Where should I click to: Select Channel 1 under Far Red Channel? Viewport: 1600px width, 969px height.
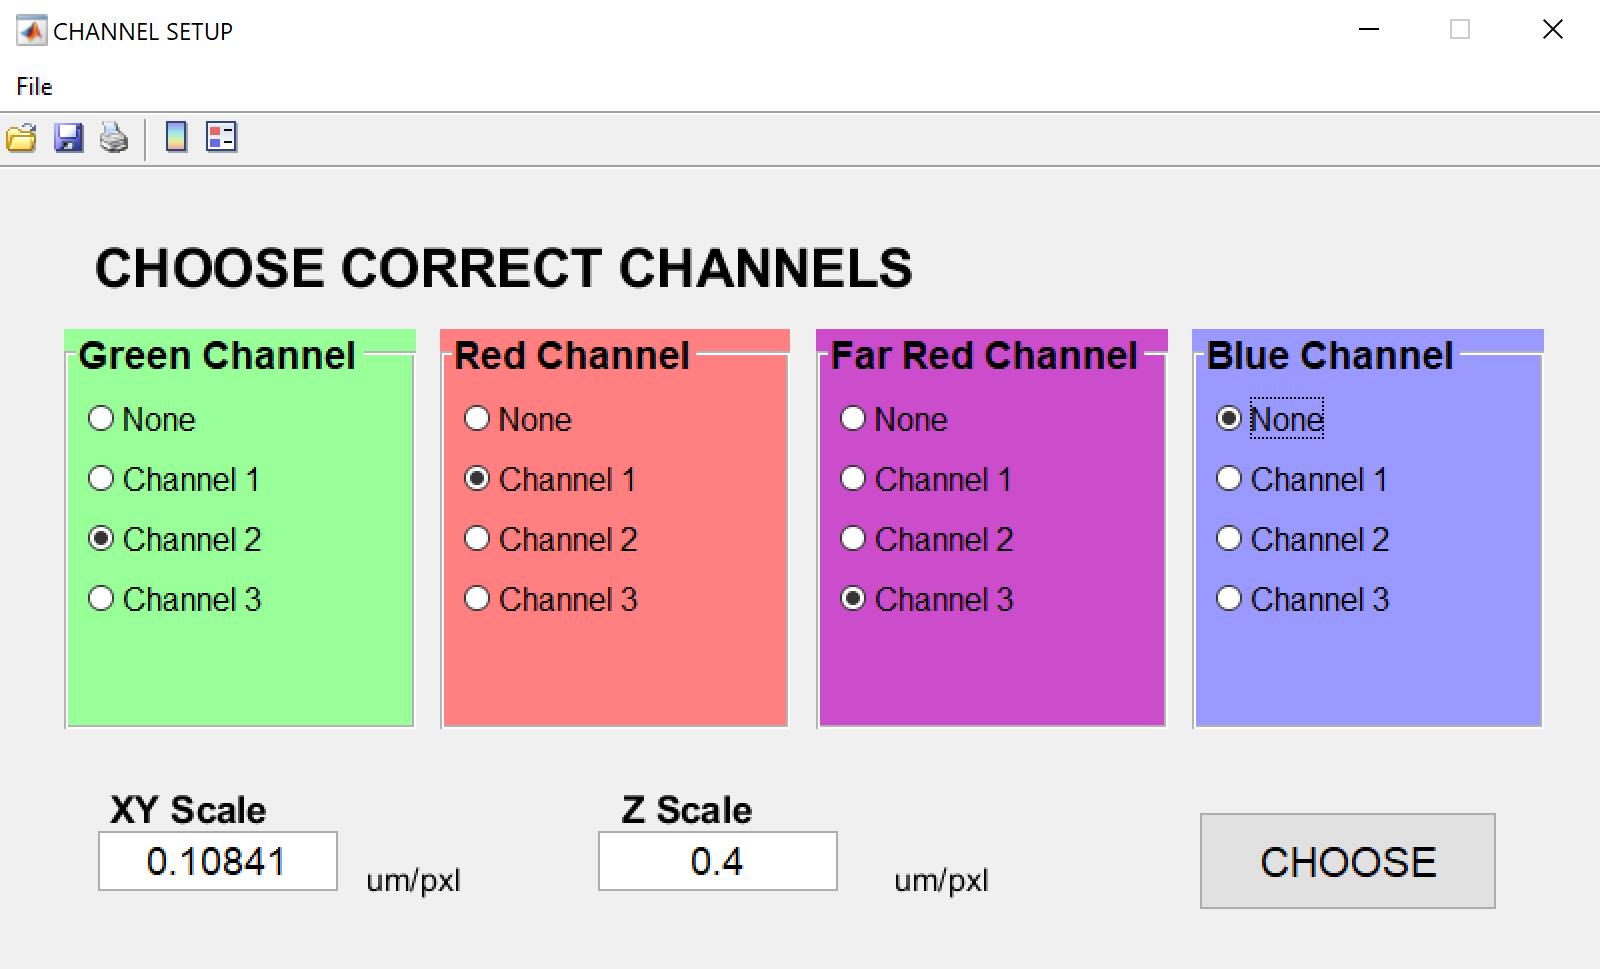click(x=853, y=479)
